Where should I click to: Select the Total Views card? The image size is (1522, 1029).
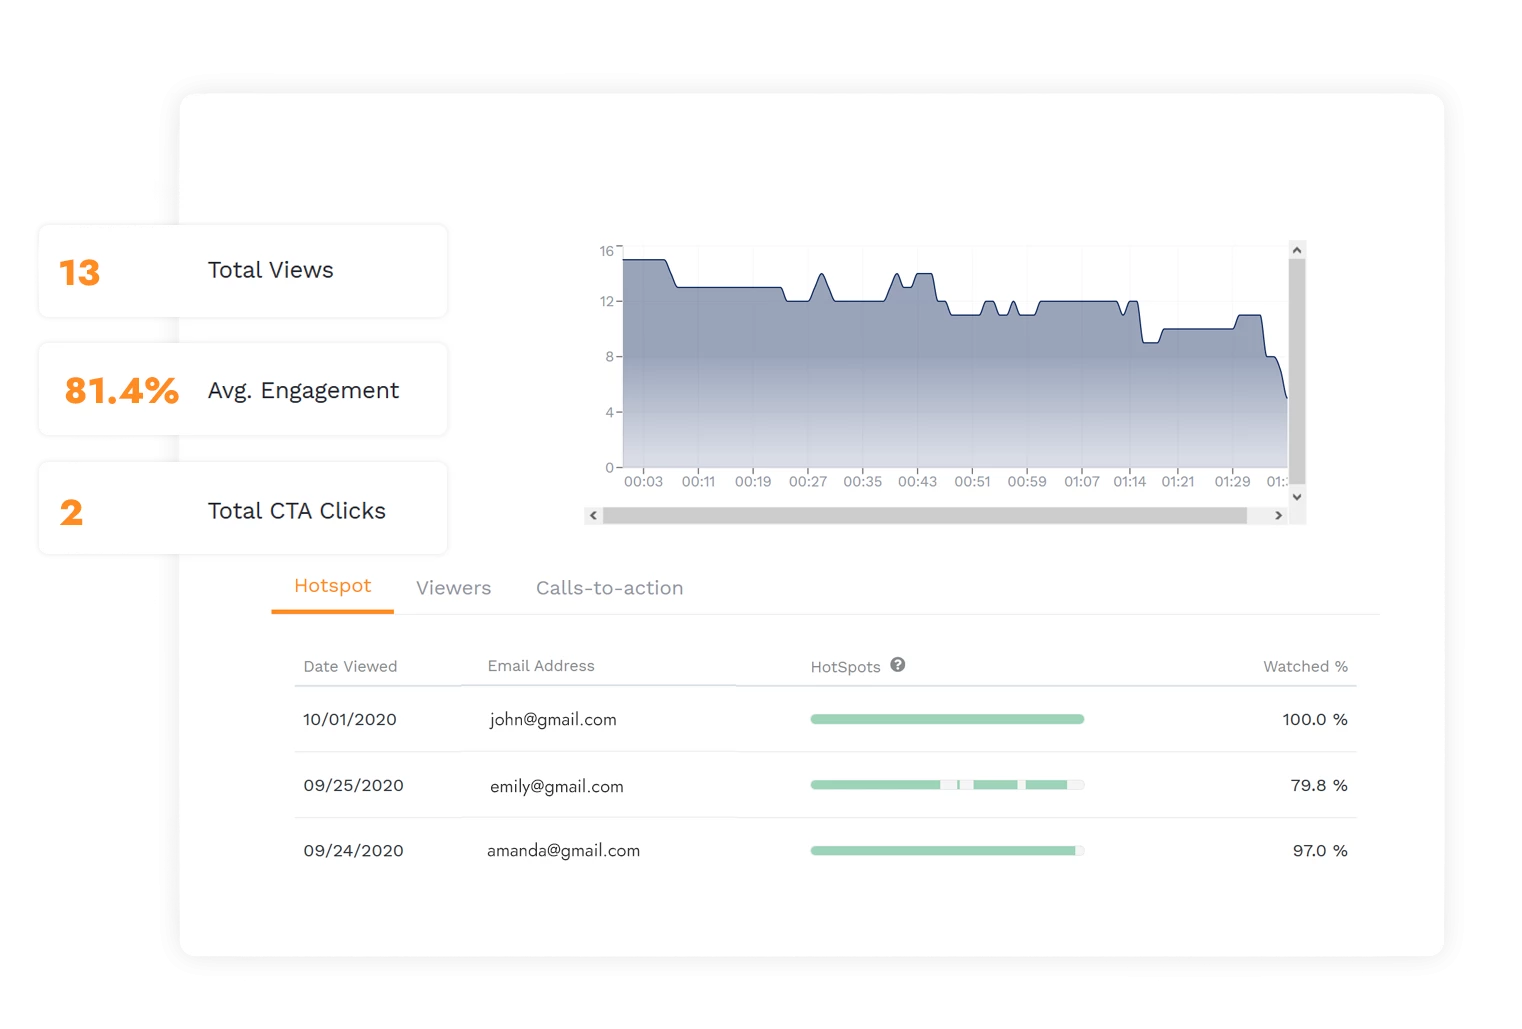243,271
